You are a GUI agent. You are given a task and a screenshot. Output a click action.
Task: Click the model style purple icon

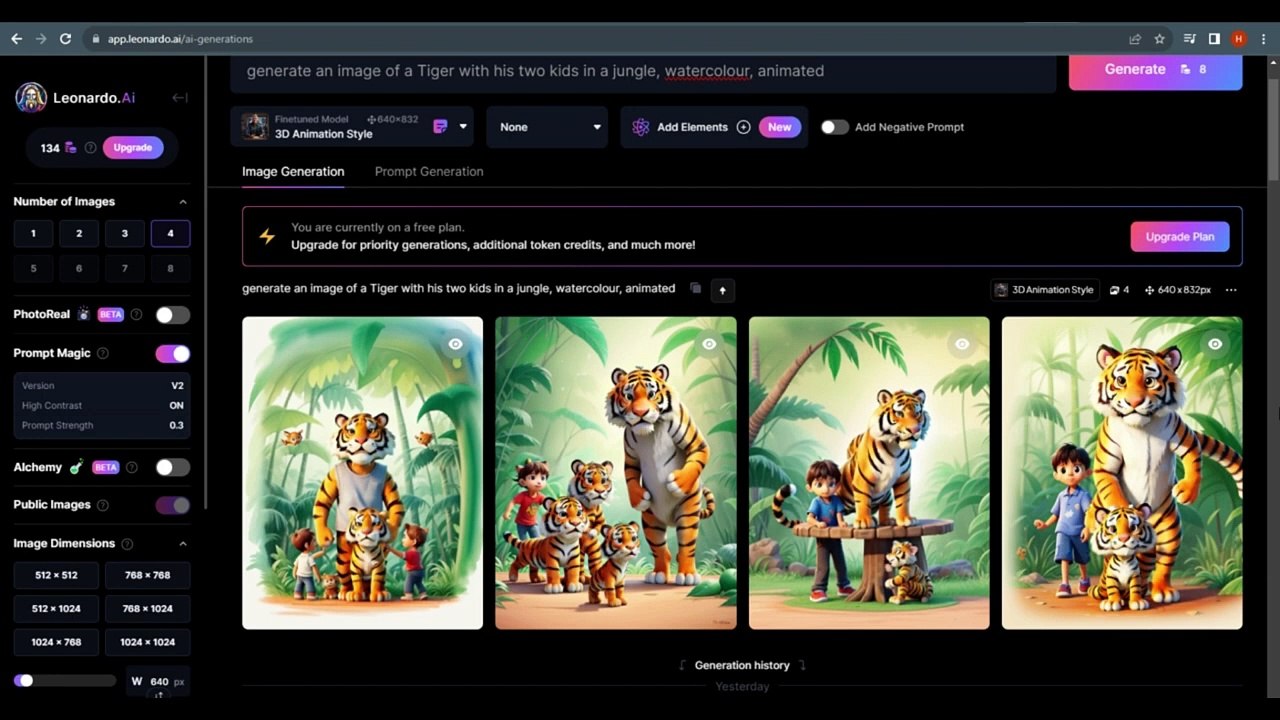[440, 127]
